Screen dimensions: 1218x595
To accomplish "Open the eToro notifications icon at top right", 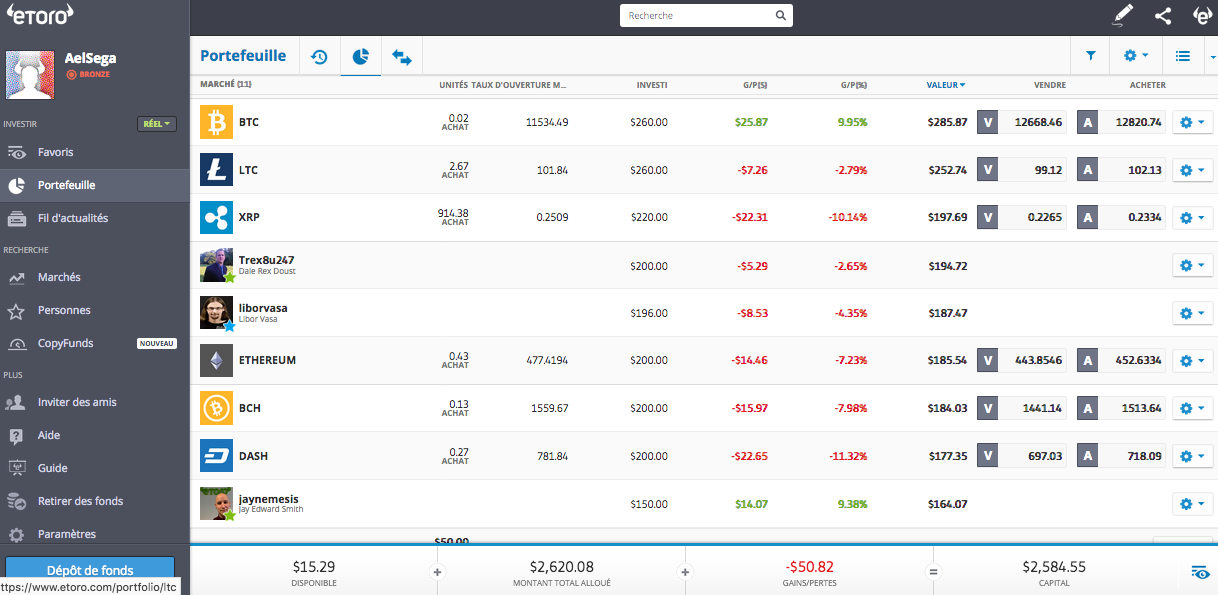I will coord(1203,15).
